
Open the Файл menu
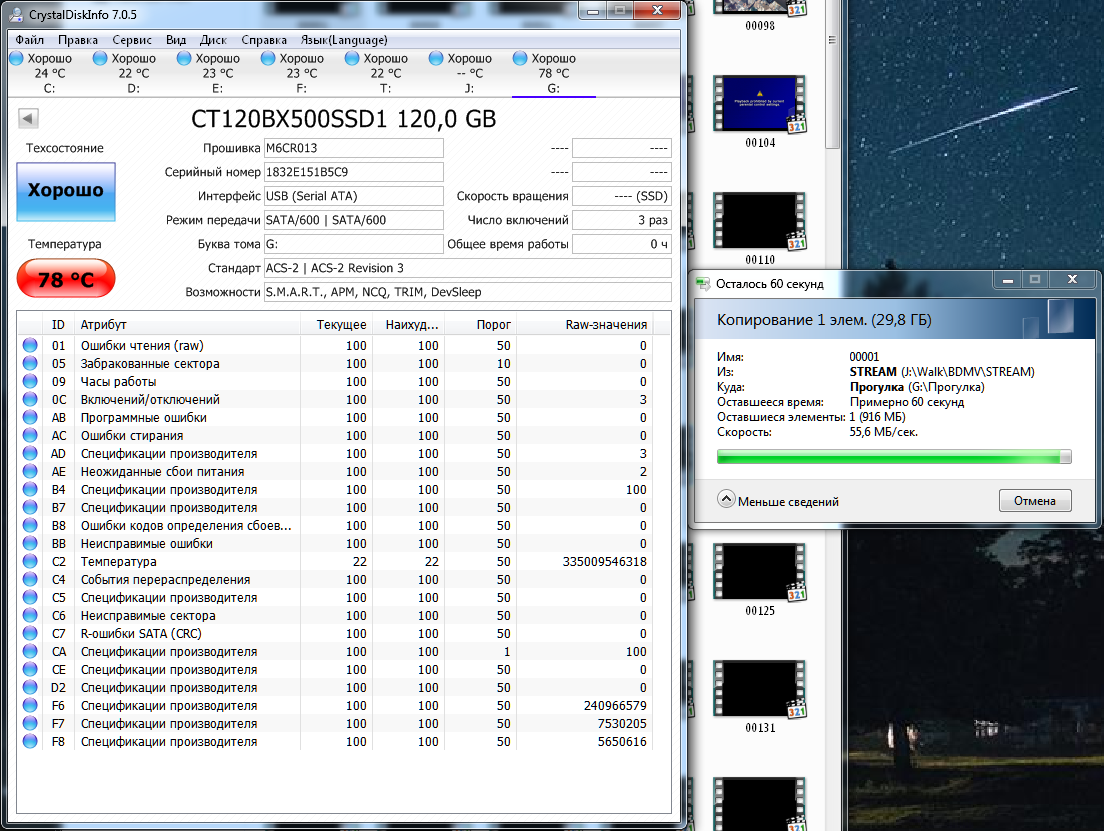click(30, 40)
